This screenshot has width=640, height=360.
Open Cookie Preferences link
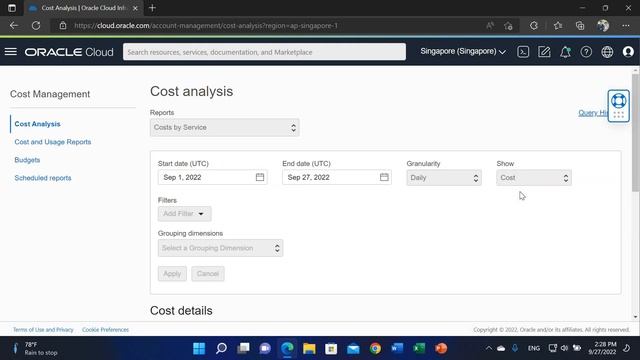(x=105, y=329)
